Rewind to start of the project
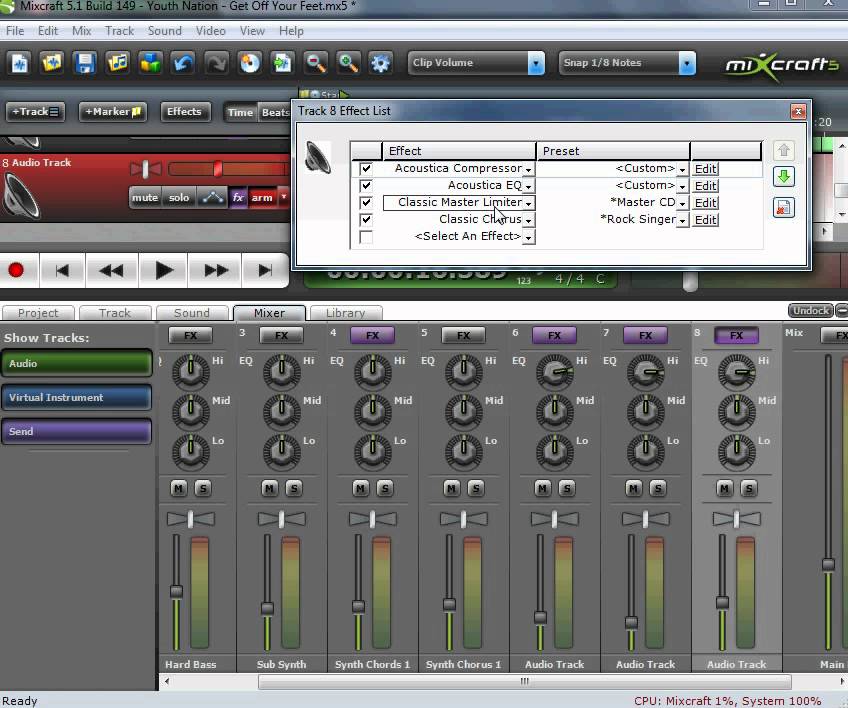 point(62,270)
